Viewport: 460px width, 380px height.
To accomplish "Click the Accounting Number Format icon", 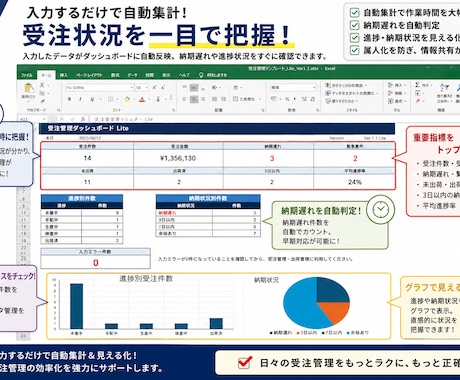I will 274,99.
